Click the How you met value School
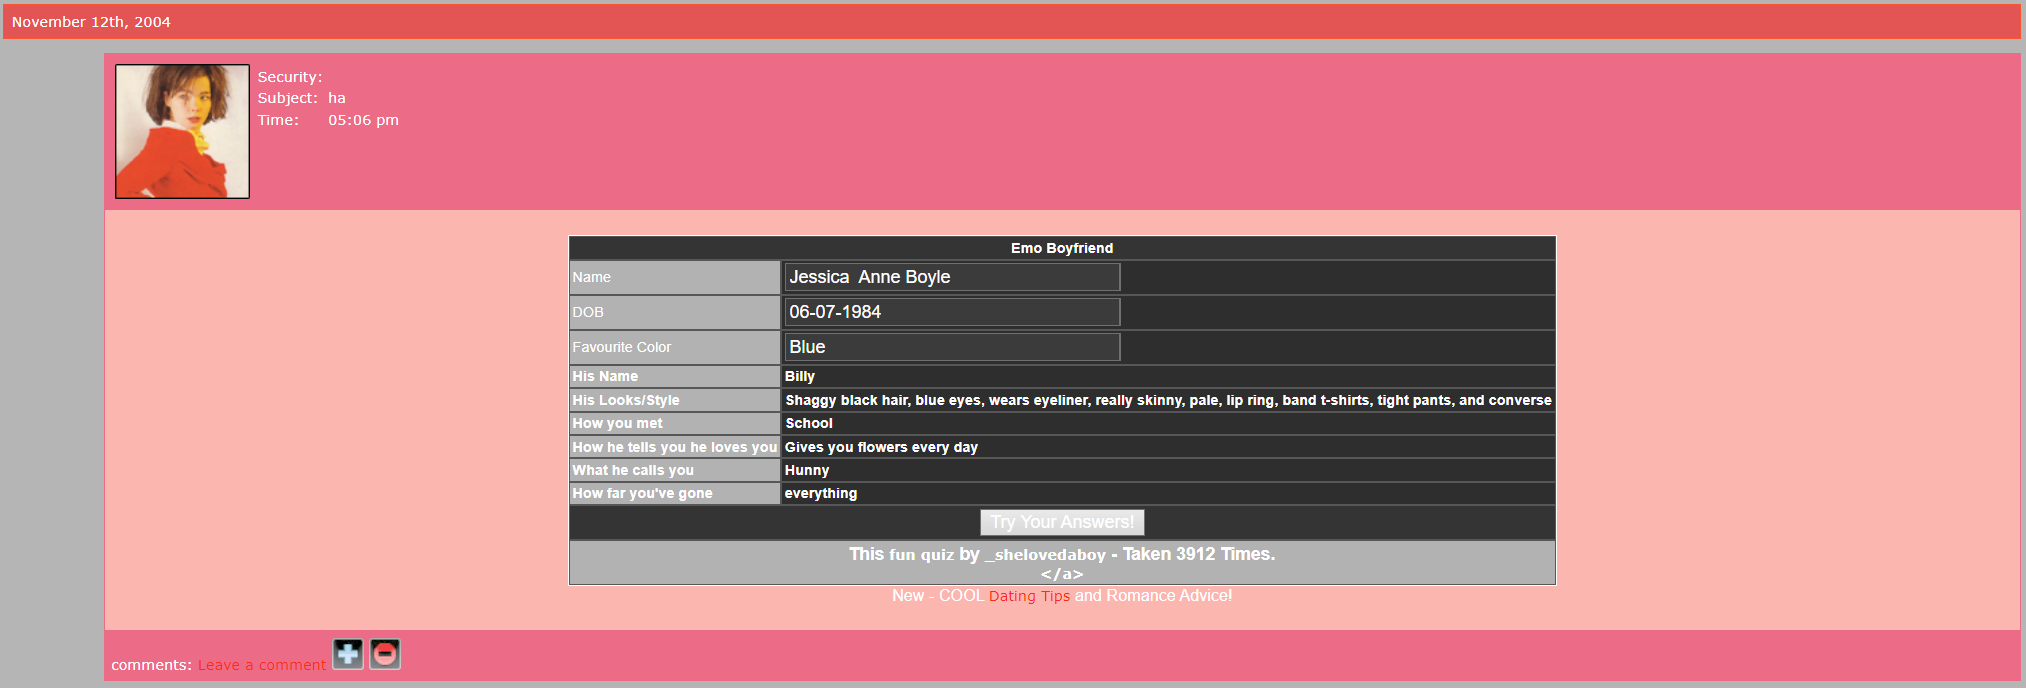This screenshot has height=688, width=2026. [809, 423]
